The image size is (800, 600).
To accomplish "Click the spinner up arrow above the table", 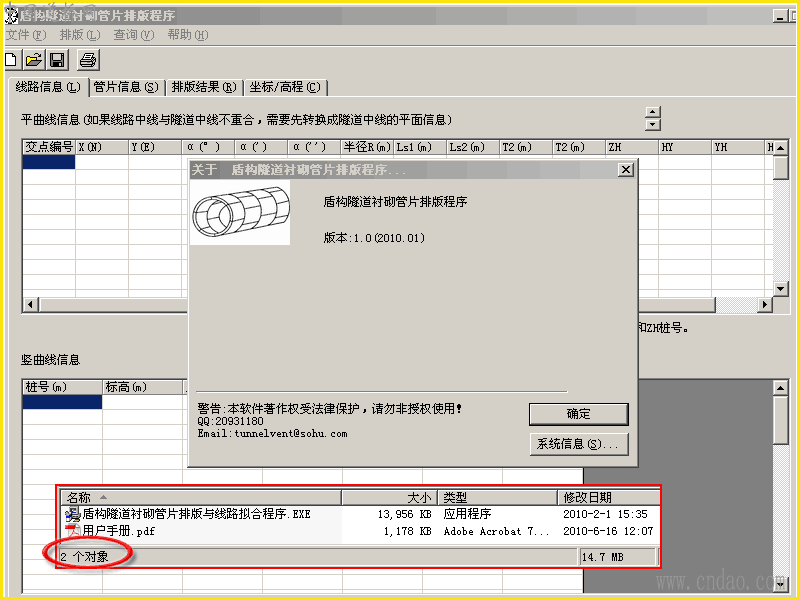I will tap(653, 112).
